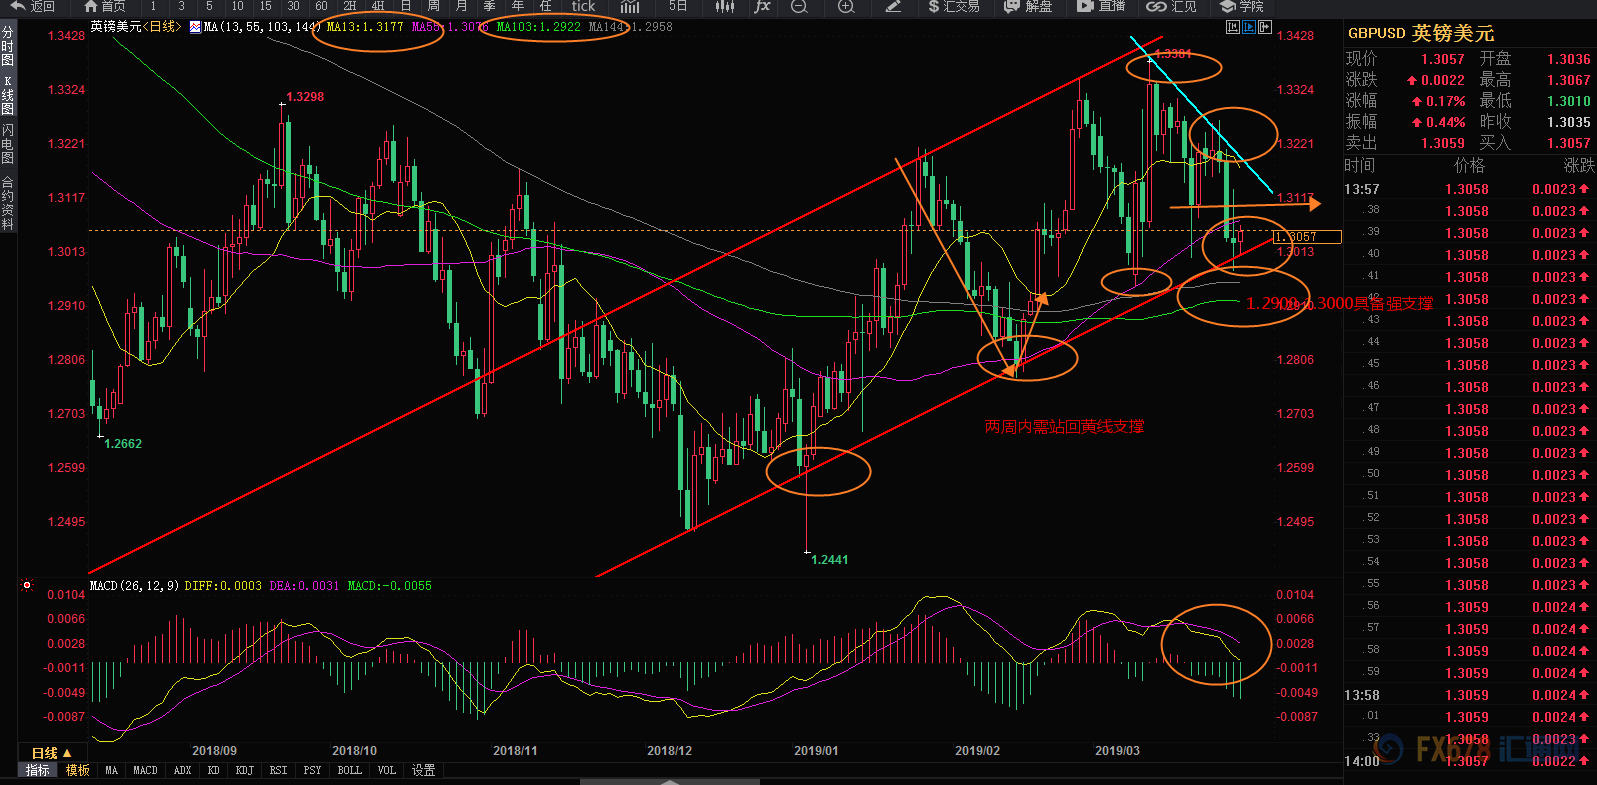Click the MA indicator icon beside chart title
This screenshot has height=785, width=1597.
(195, 27)
